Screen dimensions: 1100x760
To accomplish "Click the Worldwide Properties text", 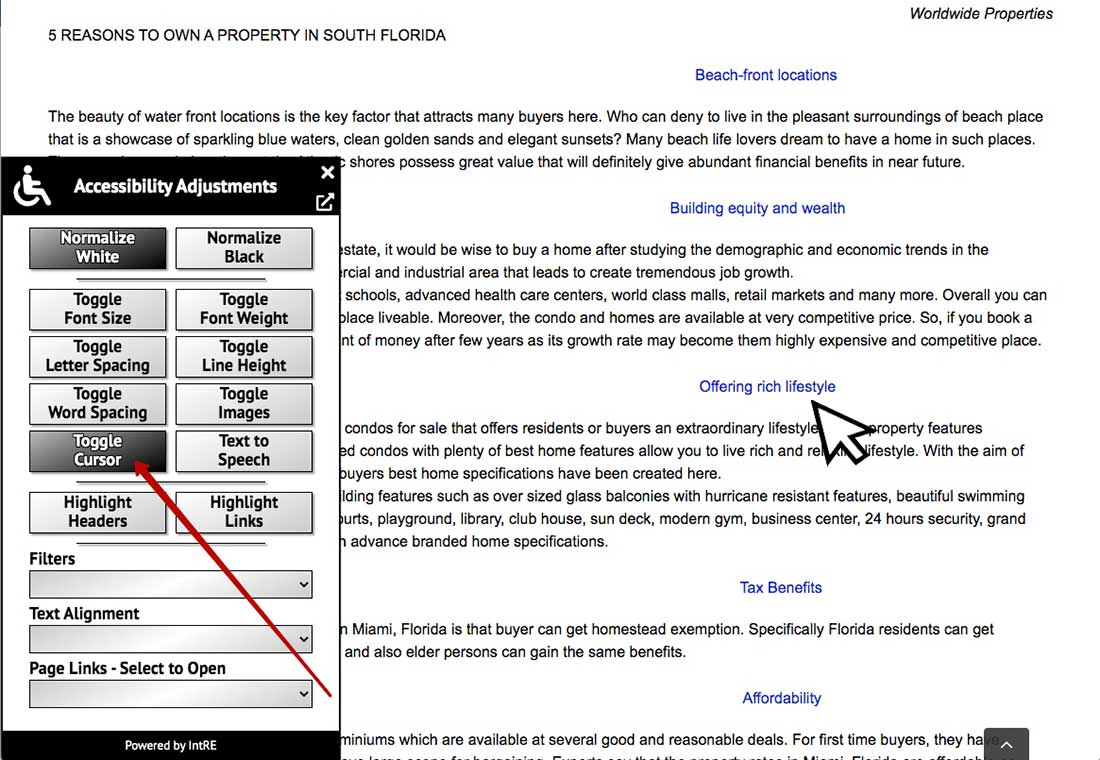I will [x=981, y=13].
